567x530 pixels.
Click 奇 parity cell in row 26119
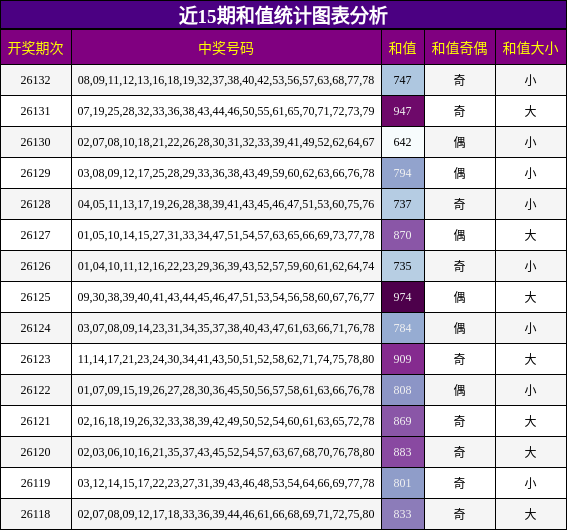[x=460, y=483]
